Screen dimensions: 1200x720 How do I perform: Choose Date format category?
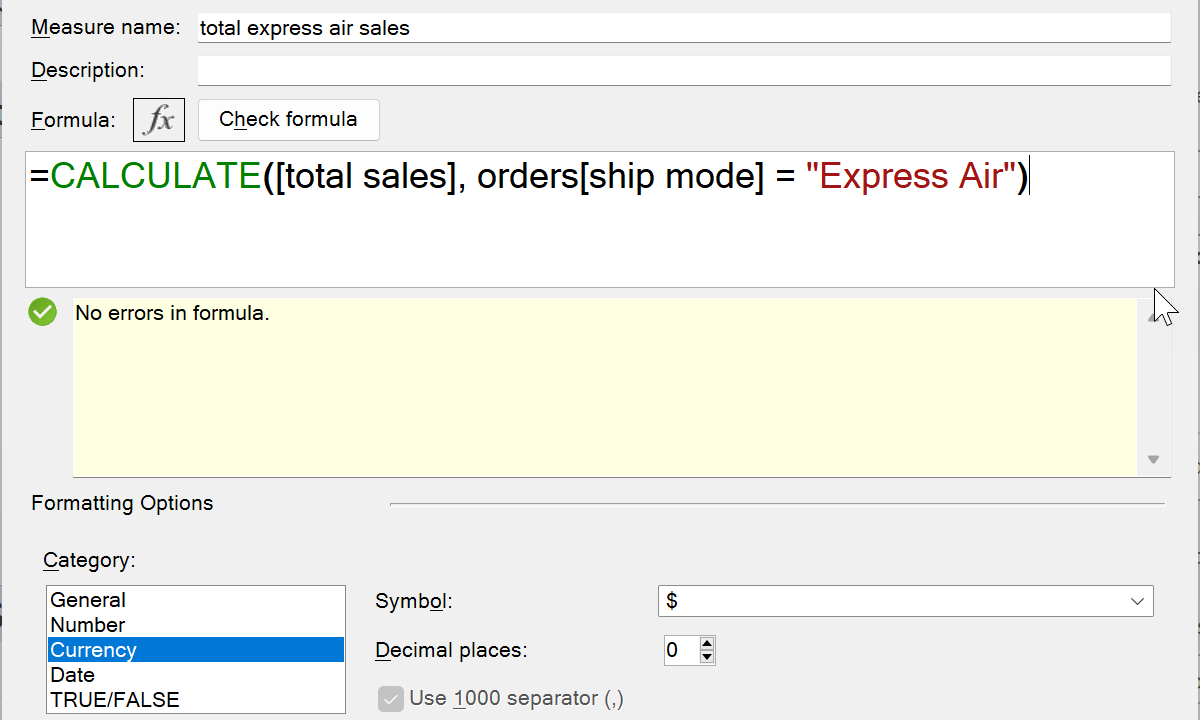click(x=73, y=675)
